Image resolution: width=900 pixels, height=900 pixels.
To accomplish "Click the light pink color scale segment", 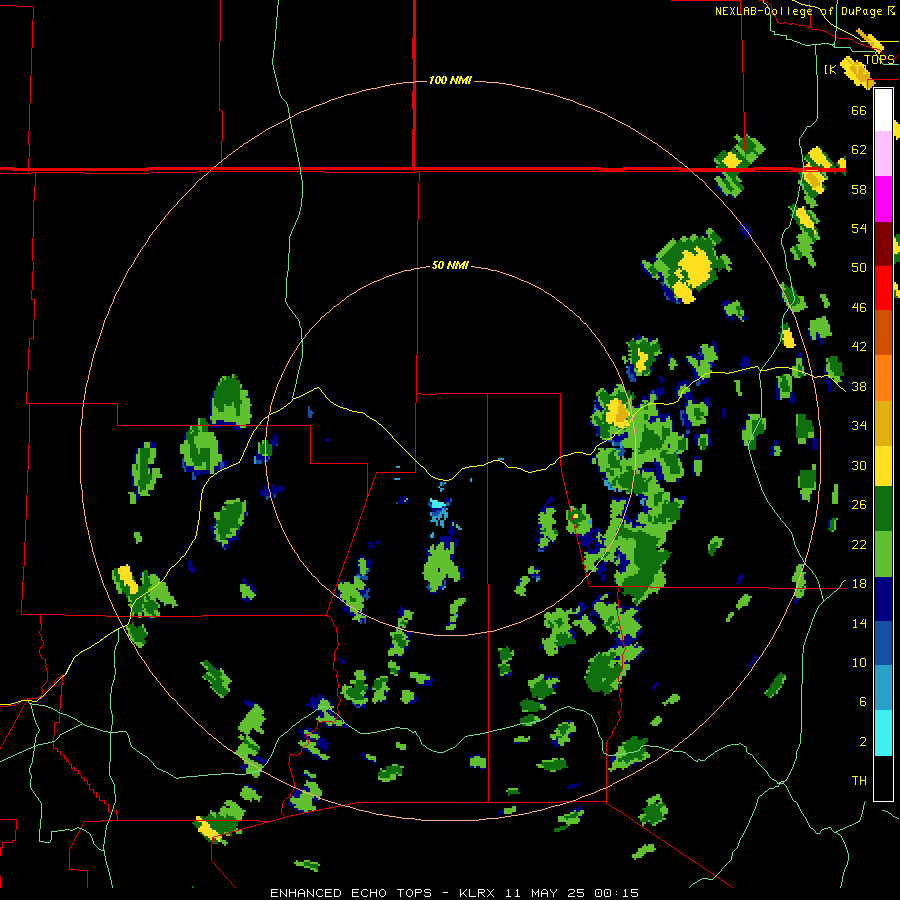I will [883, 154].
